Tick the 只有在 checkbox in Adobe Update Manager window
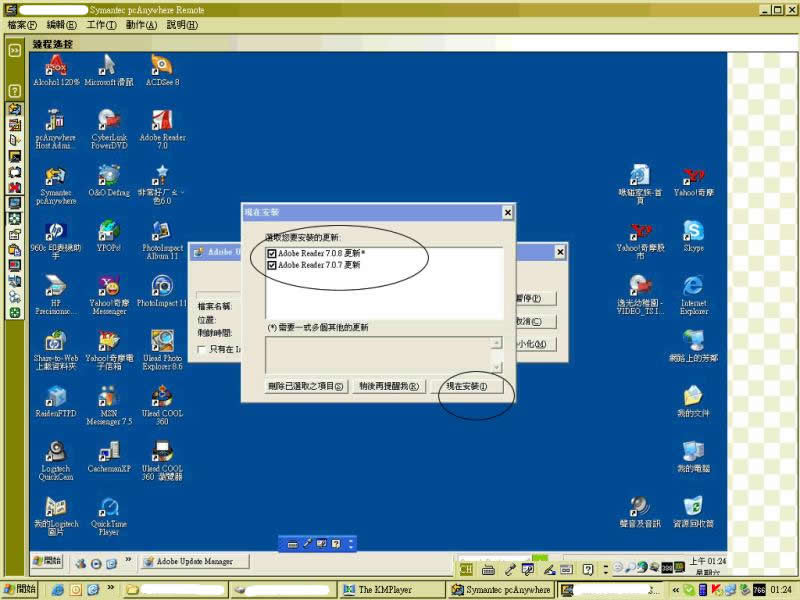This screenshot has height=600, width=800. click(202, 349)
